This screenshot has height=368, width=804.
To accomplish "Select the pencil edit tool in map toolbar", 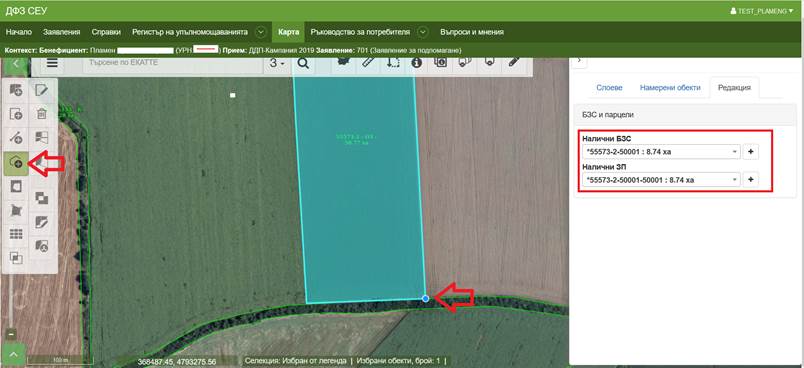I will click(x=514, y=63).
